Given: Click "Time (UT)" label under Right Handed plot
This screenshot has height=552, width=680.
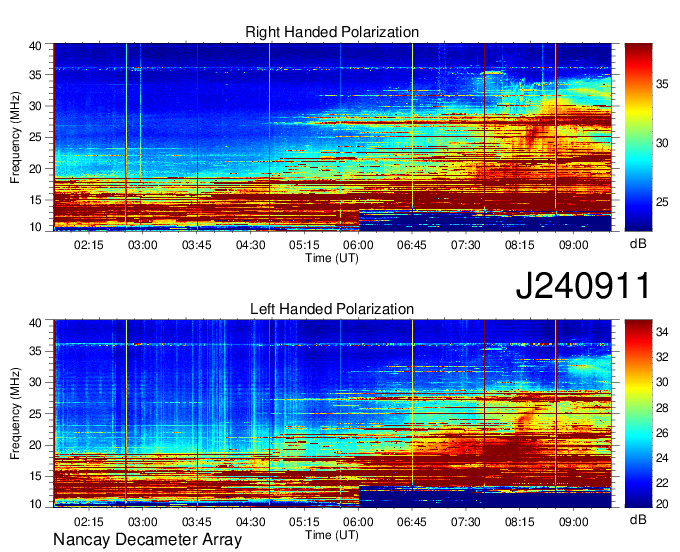Looking at the screenshot, I should pos(332,258).
